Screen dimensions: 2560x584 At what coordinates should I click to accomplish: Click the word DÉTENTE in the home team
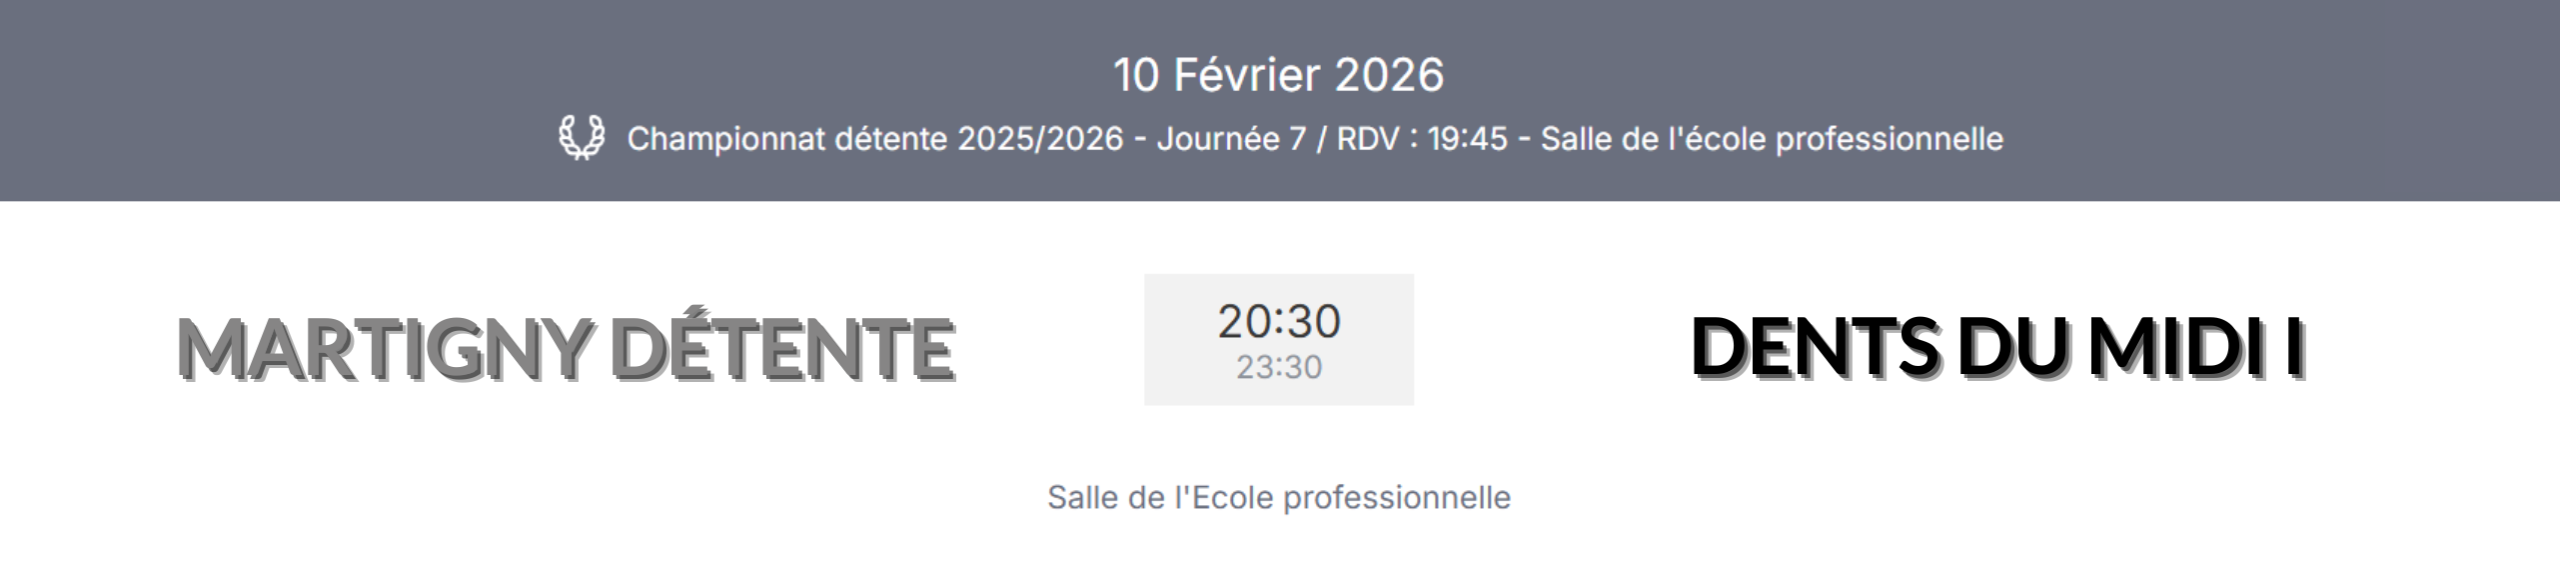coord(781,347)
